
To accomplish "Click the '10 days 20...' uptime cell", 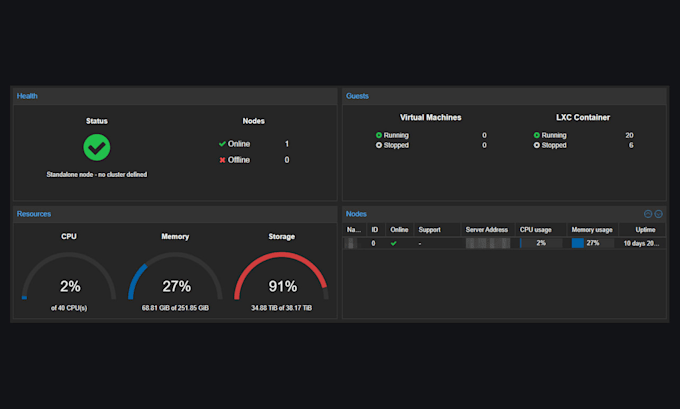I will 641,243.
